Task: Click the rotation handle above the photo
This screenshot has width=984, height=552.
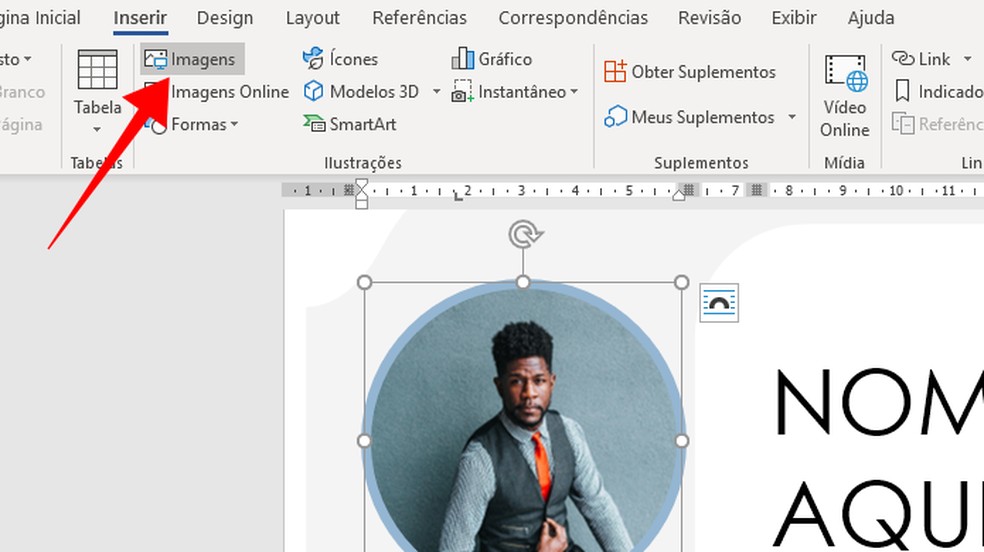Action: click(x=522, y=235)
